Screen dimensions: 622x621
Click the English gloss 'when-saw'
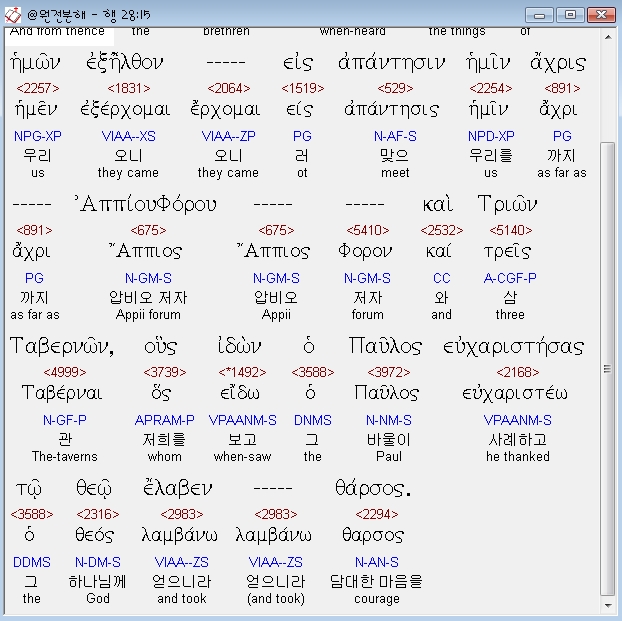coord(242,457)
